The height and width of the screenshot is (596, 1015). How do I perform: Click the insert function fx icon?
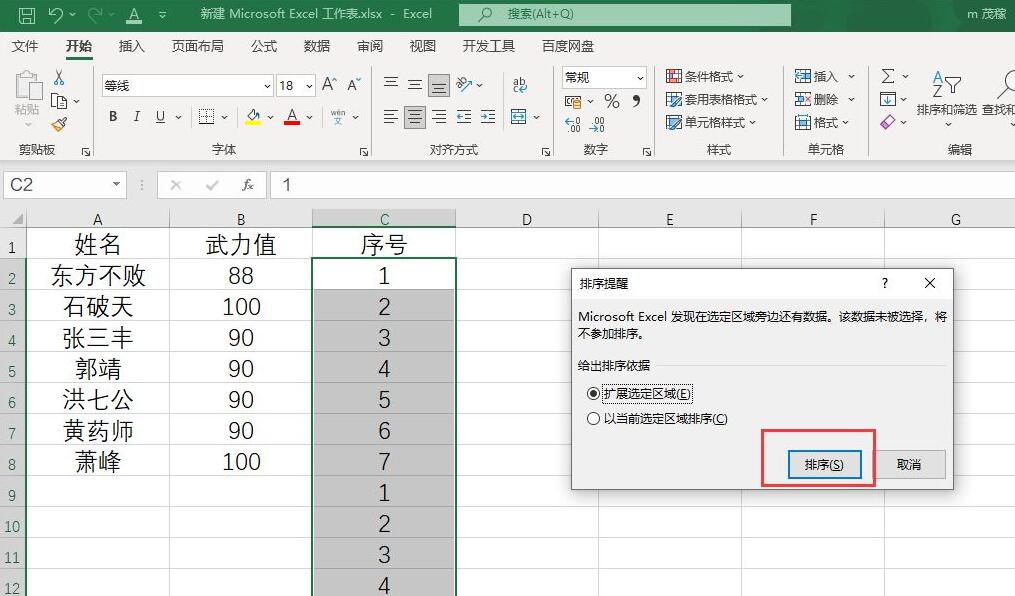tap(247, 185)
